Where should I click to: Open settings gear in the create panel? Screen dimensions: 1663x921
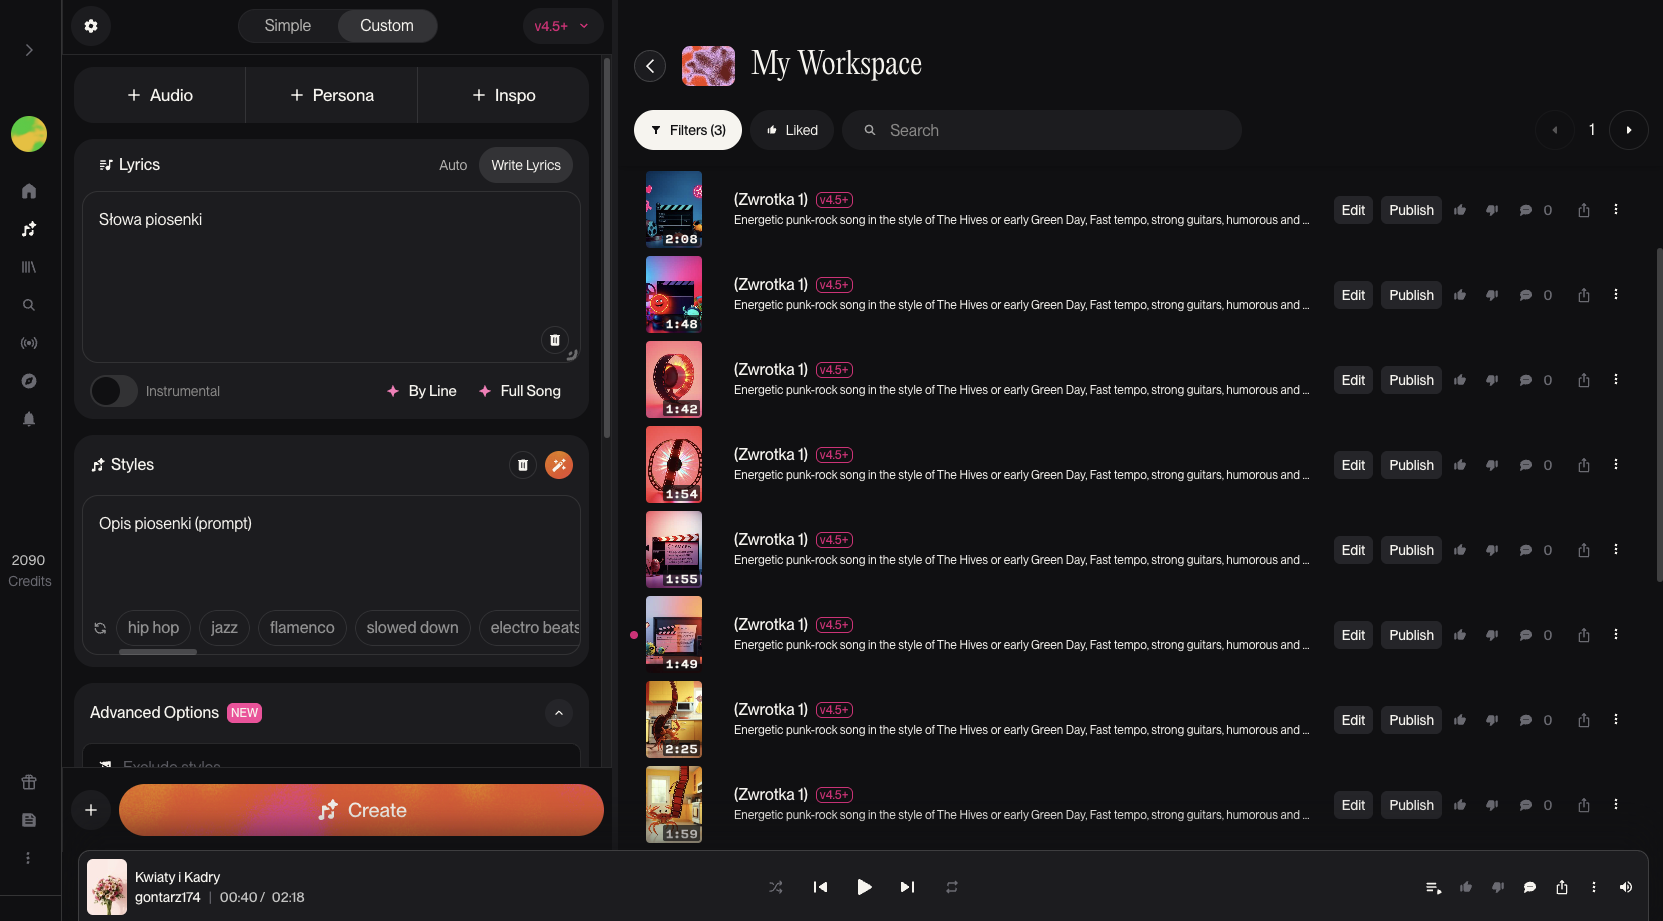point(91,26)
